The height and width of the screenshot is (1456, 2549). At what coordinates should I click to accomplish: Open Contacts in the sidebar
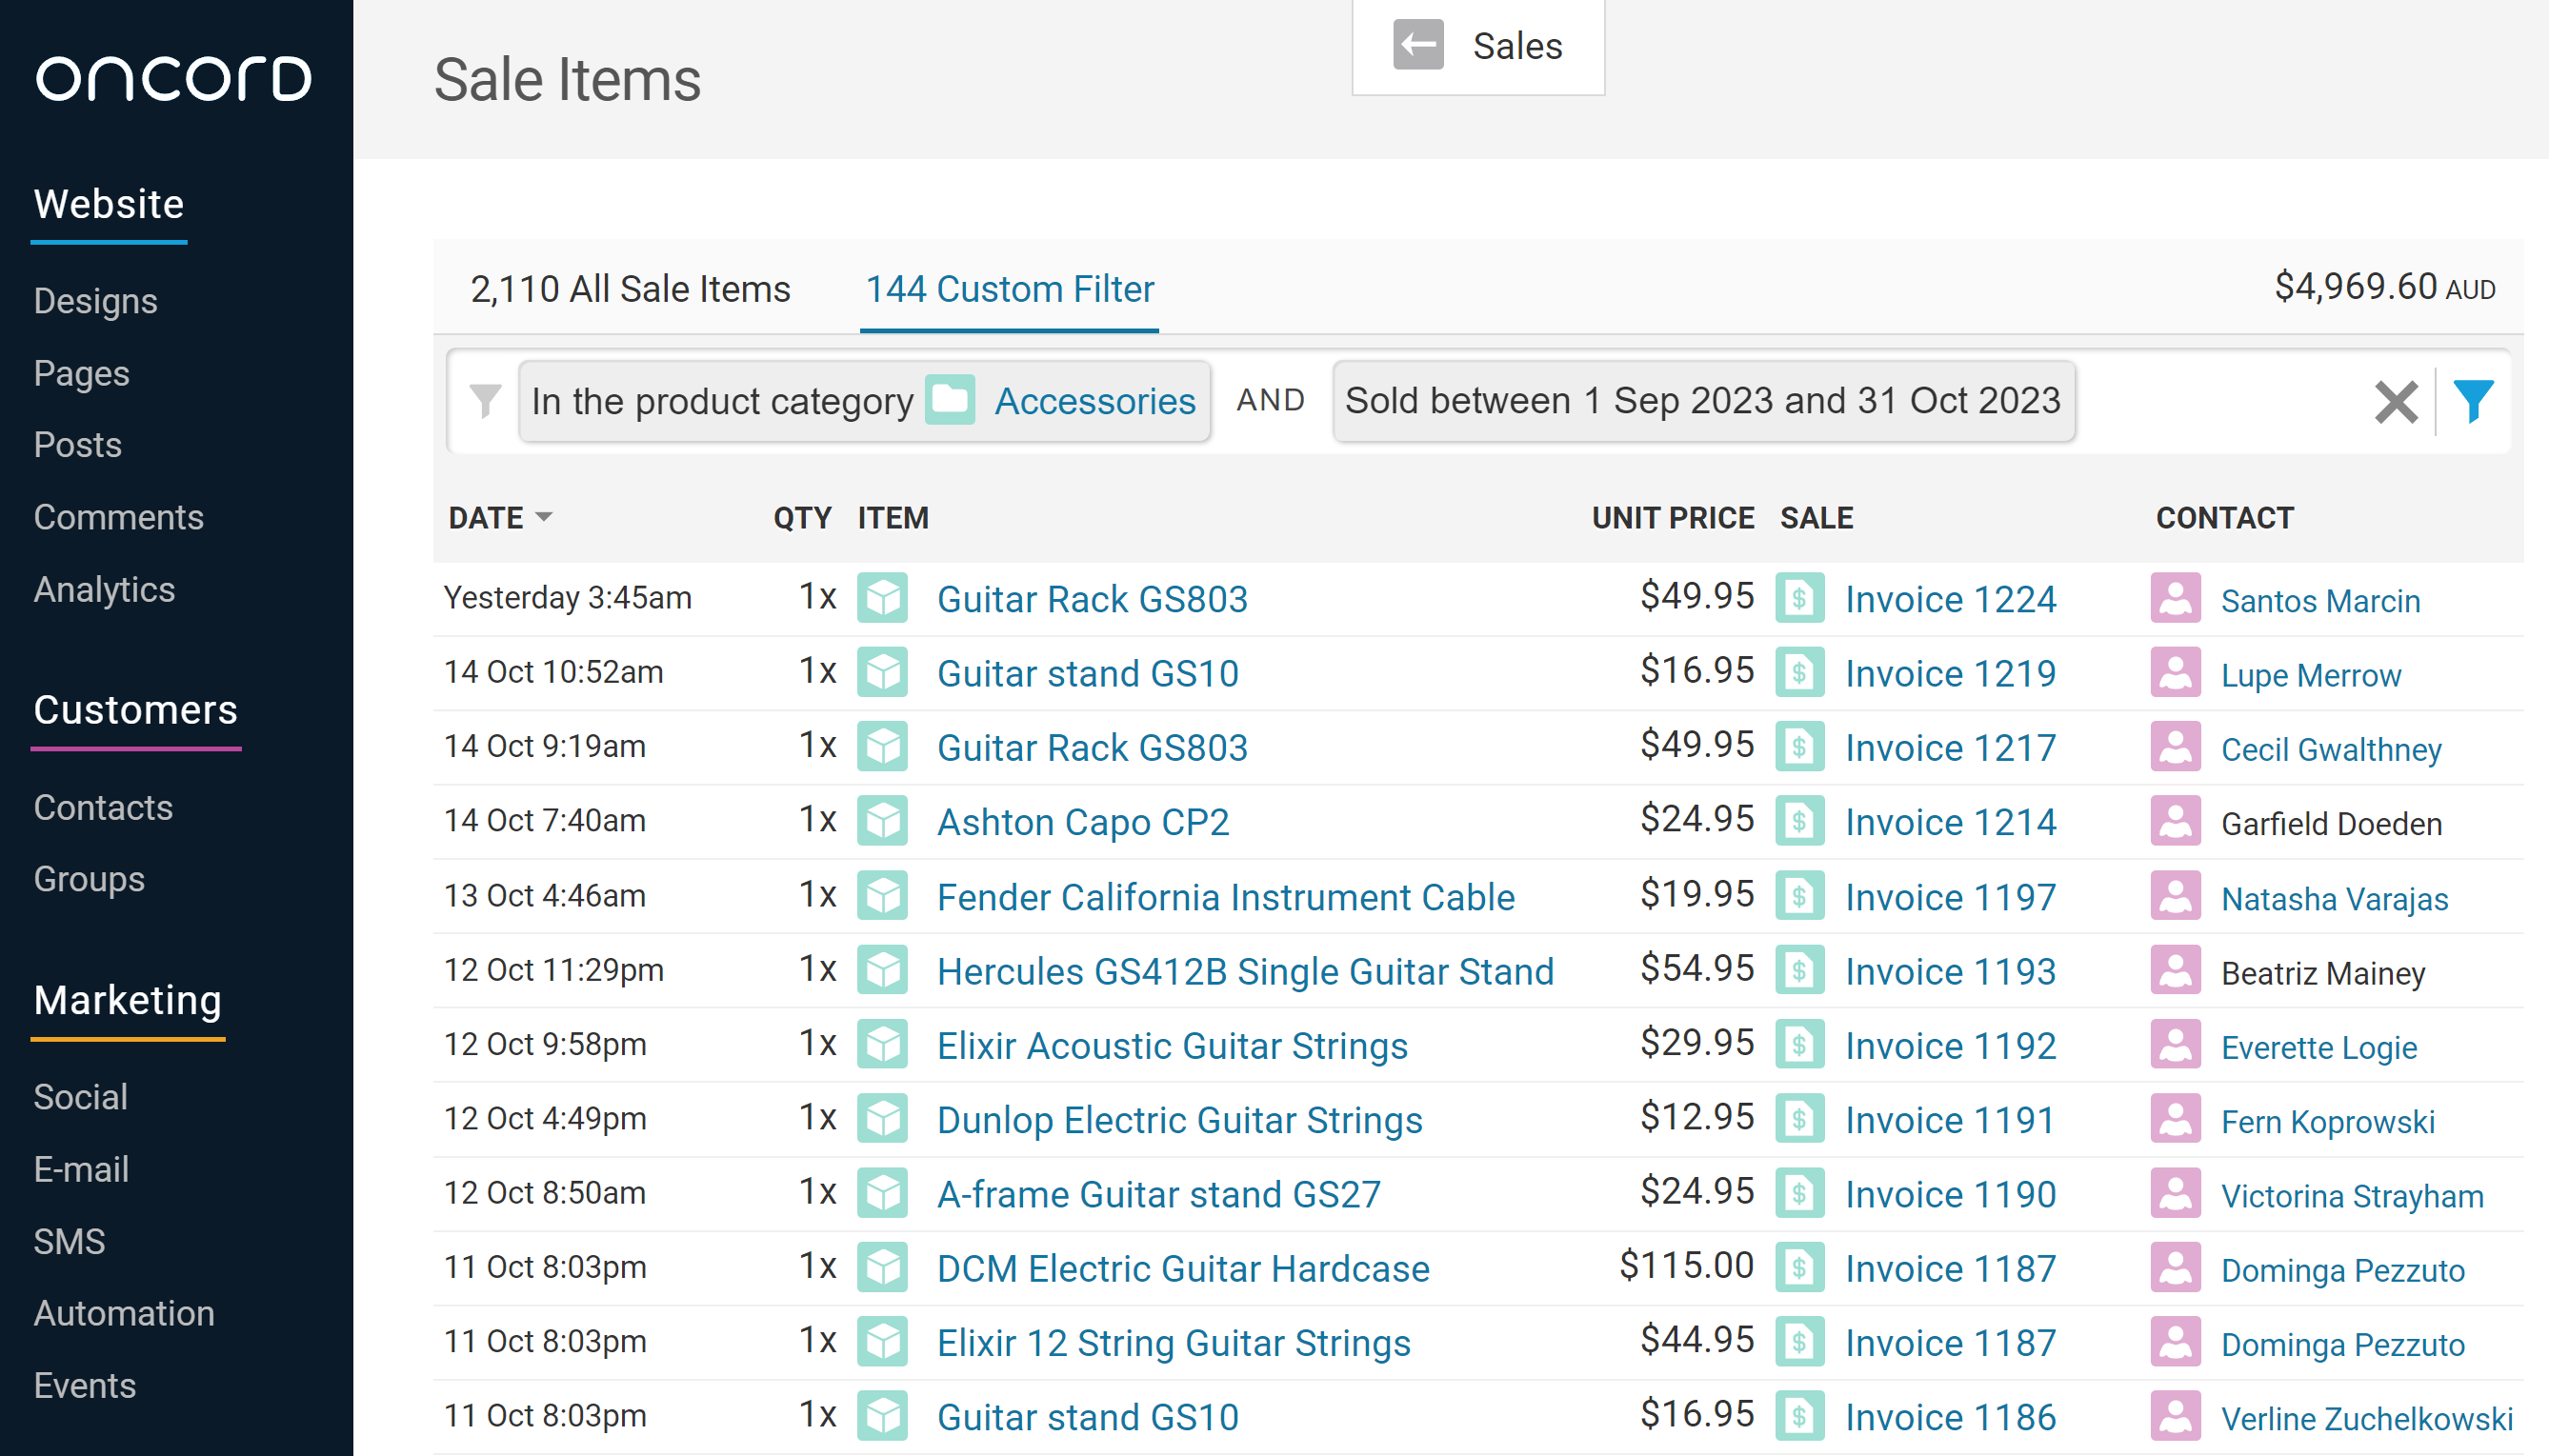tap(104, 808)
